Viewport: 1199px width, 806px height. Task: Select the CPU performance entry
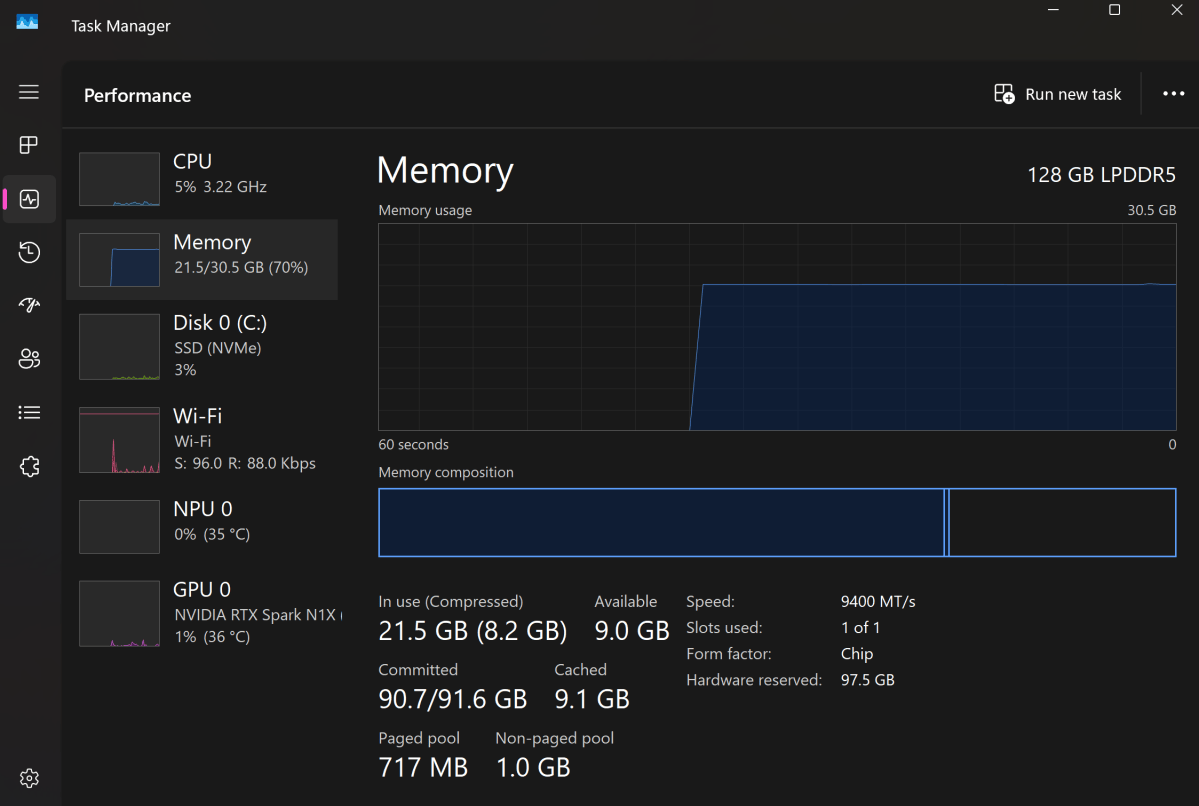click(203, 179)
